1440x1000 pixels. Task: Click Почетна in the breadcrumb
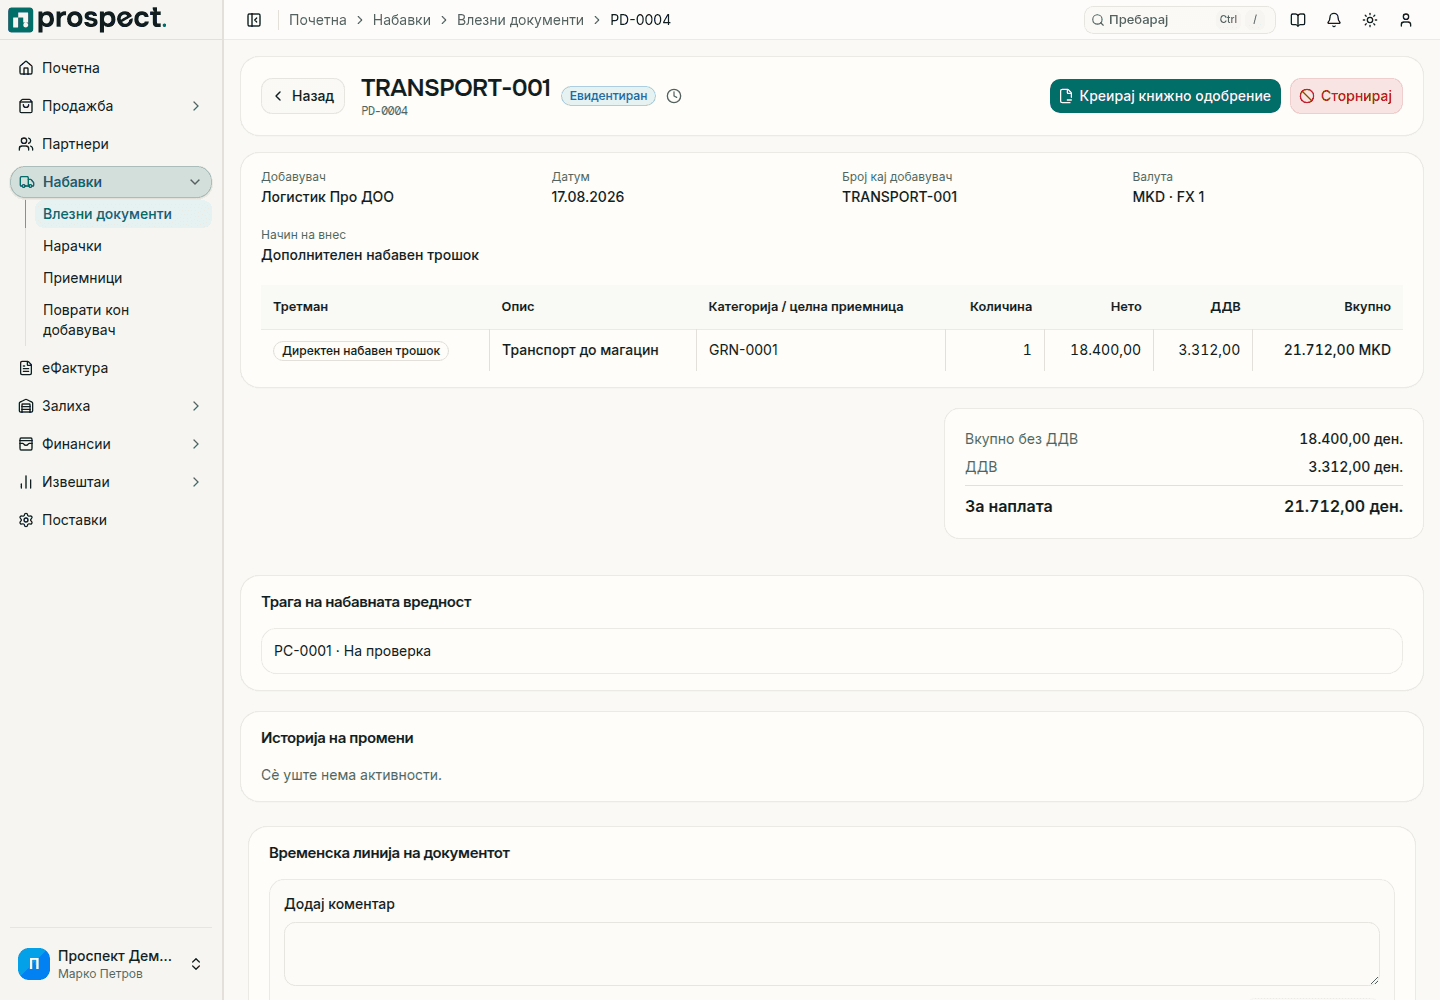(x=318, y=20)
